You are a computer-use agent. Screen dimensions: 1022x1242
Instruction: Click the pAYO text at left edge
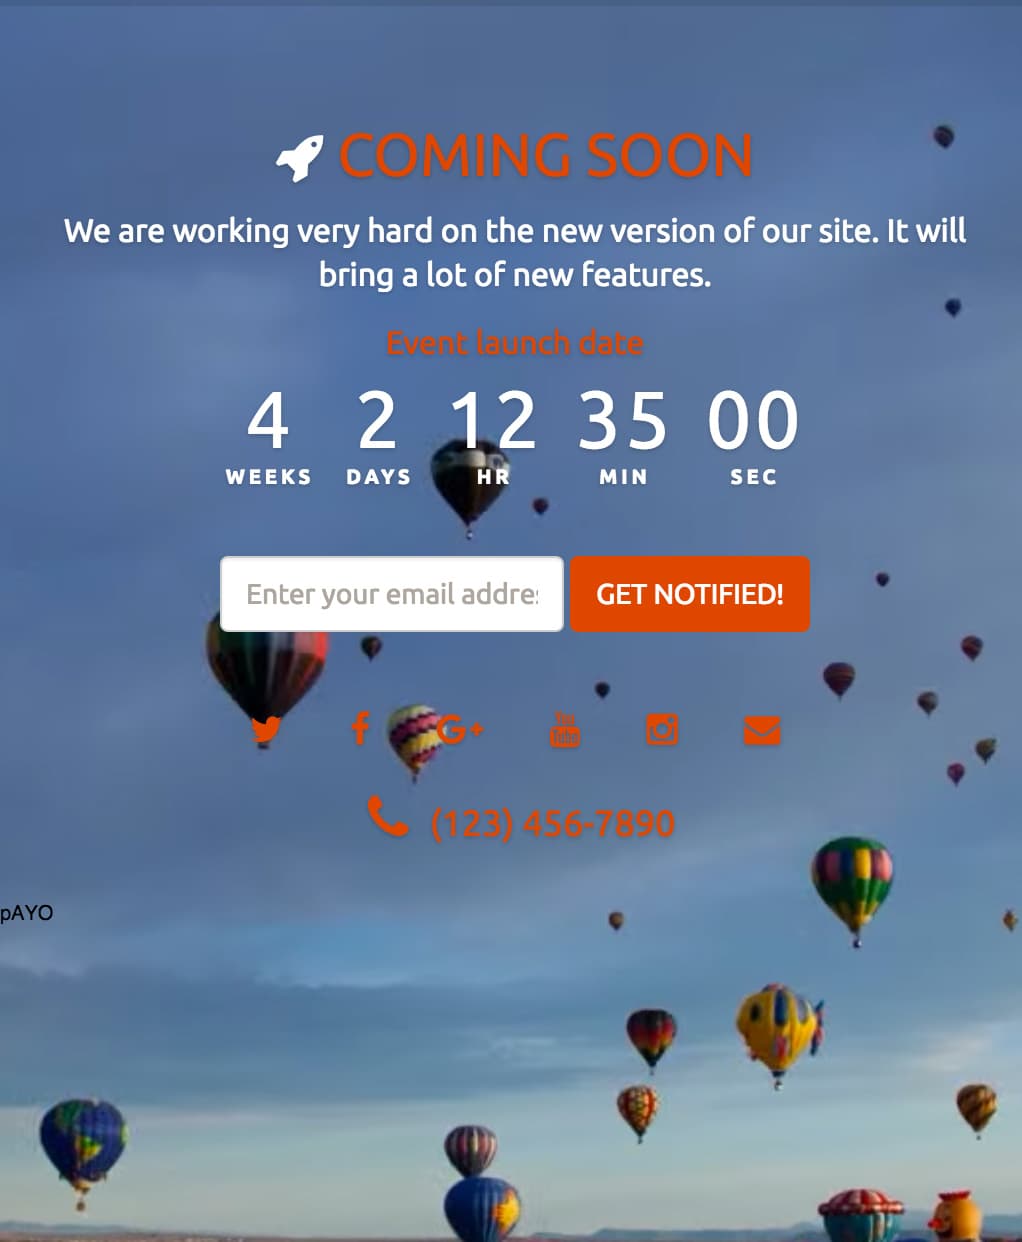pyautogui.click(x=27, y=913)
